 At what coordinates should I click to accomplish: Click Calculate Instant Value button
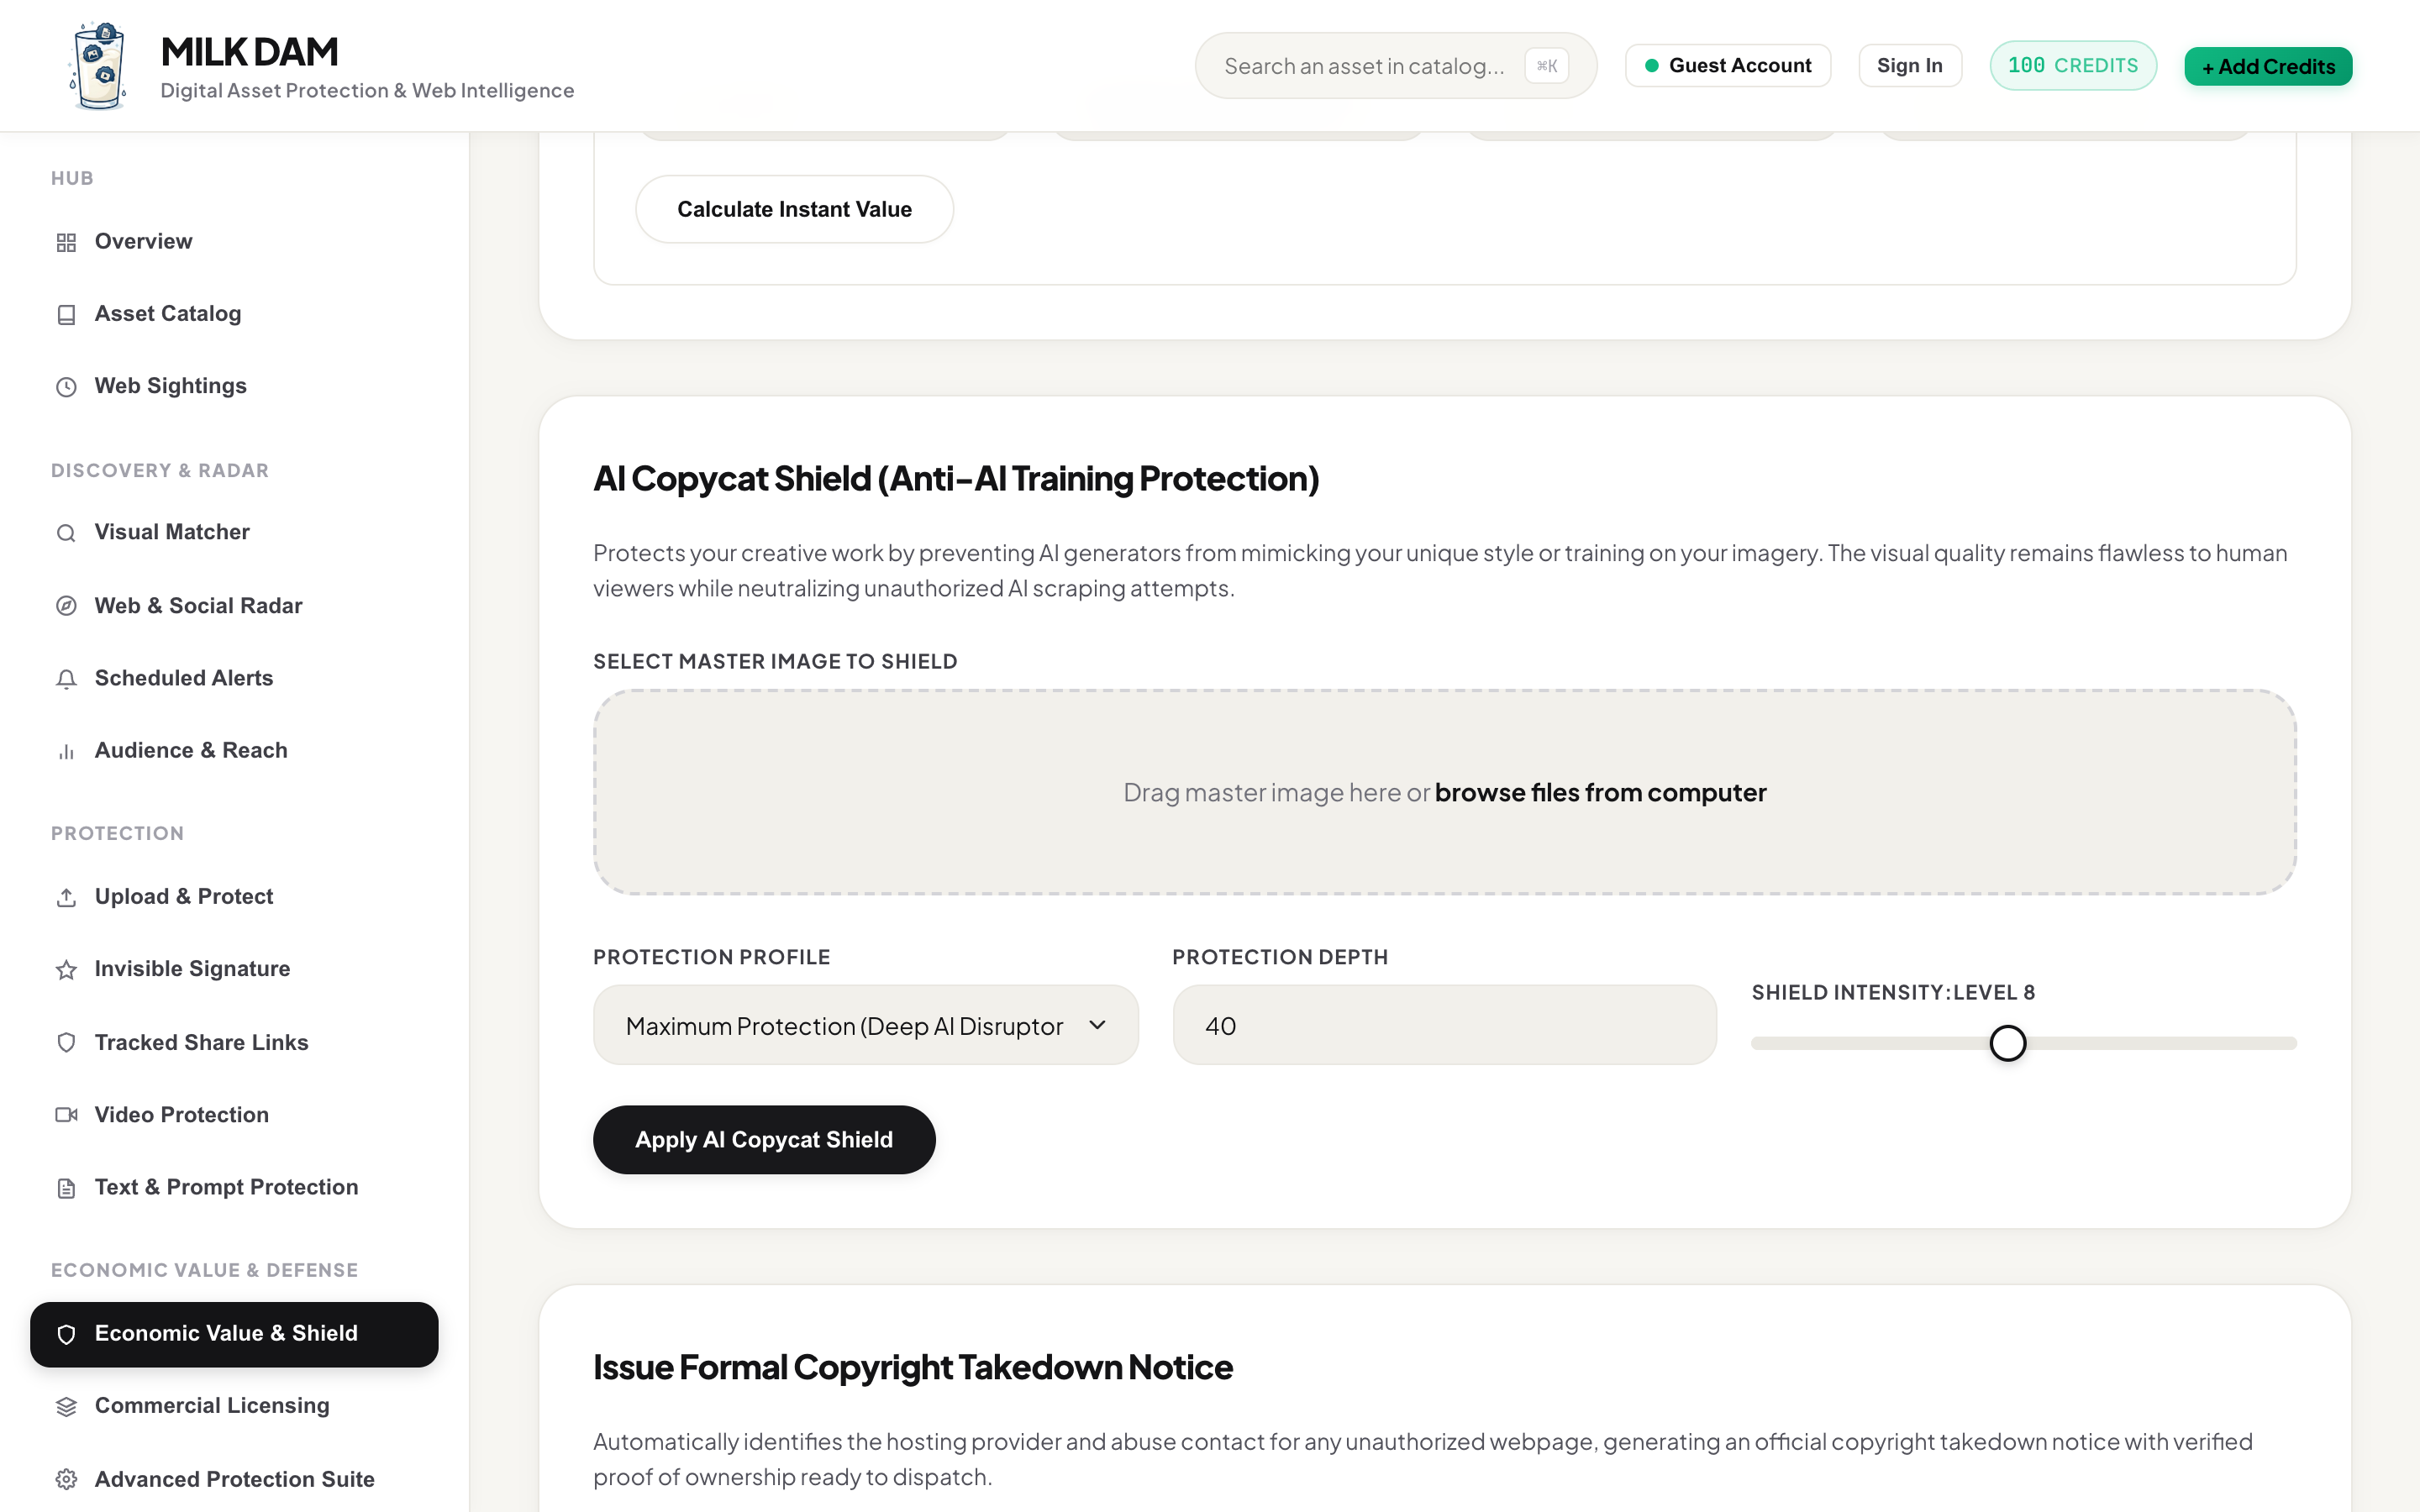click(794, 209)
